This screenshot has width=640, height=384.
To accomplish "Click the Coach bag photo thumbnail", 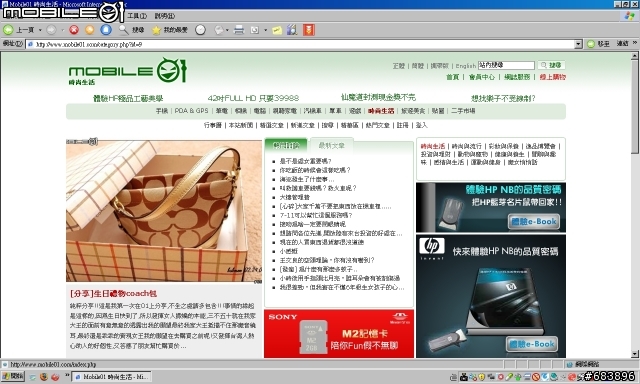I will (x=164, y=211).
